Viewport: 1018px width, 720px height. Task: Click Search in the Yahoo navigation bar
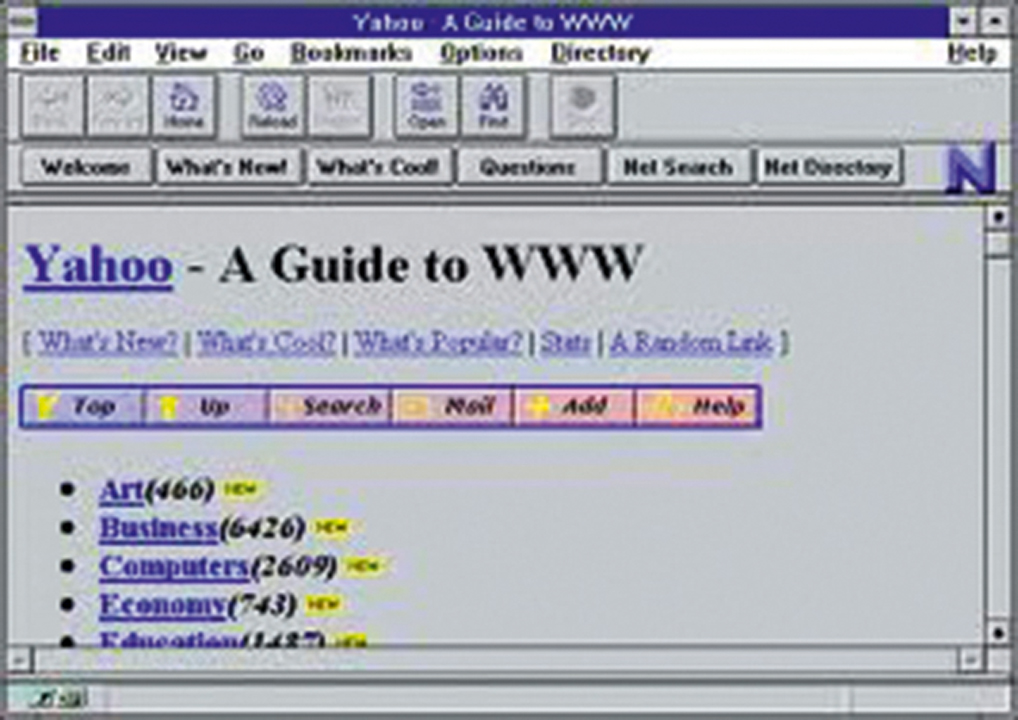[x=330, y=407]
